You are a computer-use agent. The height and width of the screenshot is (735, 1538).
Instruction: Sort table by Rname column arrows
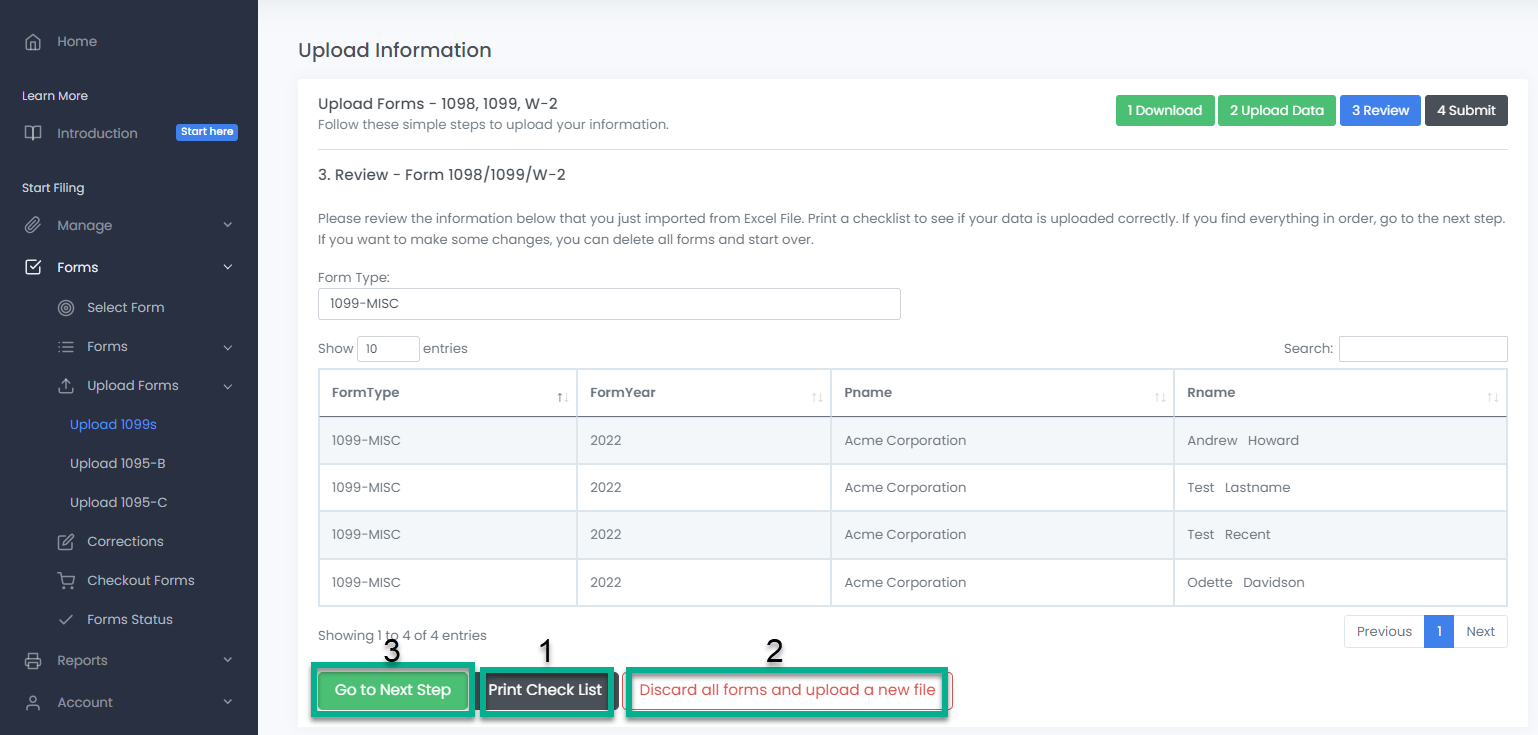coord(1492,397)
